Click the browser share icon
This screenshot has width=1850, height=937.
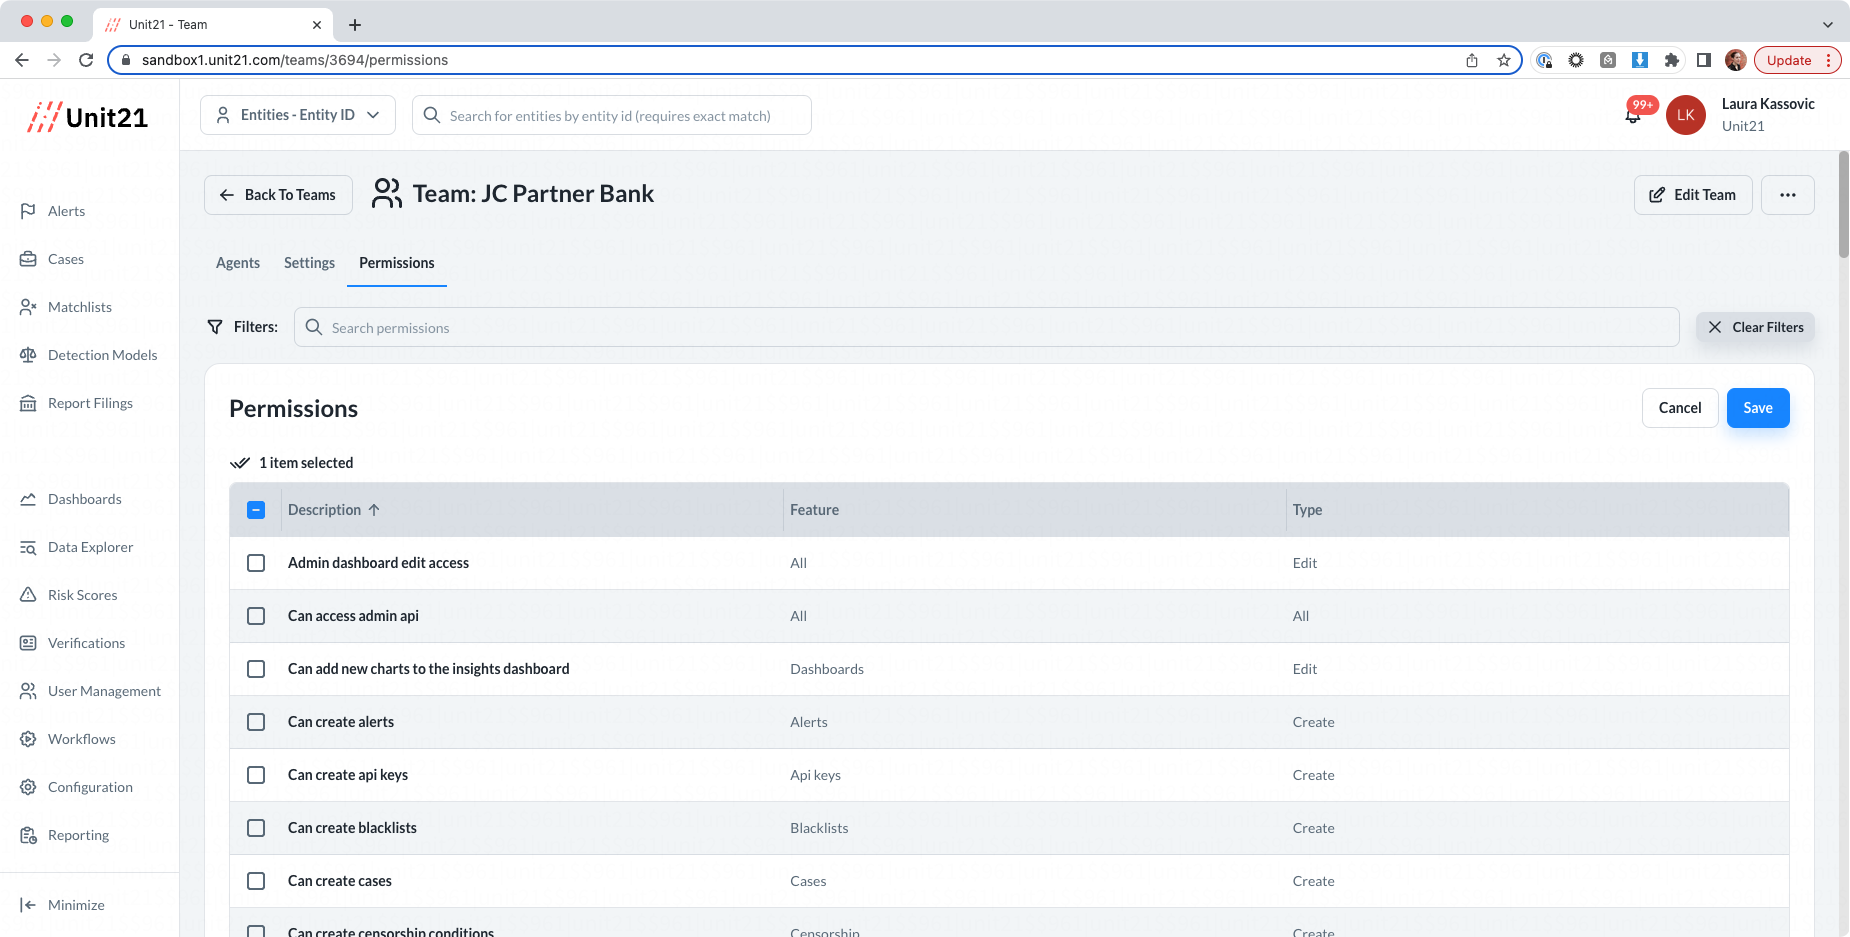(x=1472, y=60)
